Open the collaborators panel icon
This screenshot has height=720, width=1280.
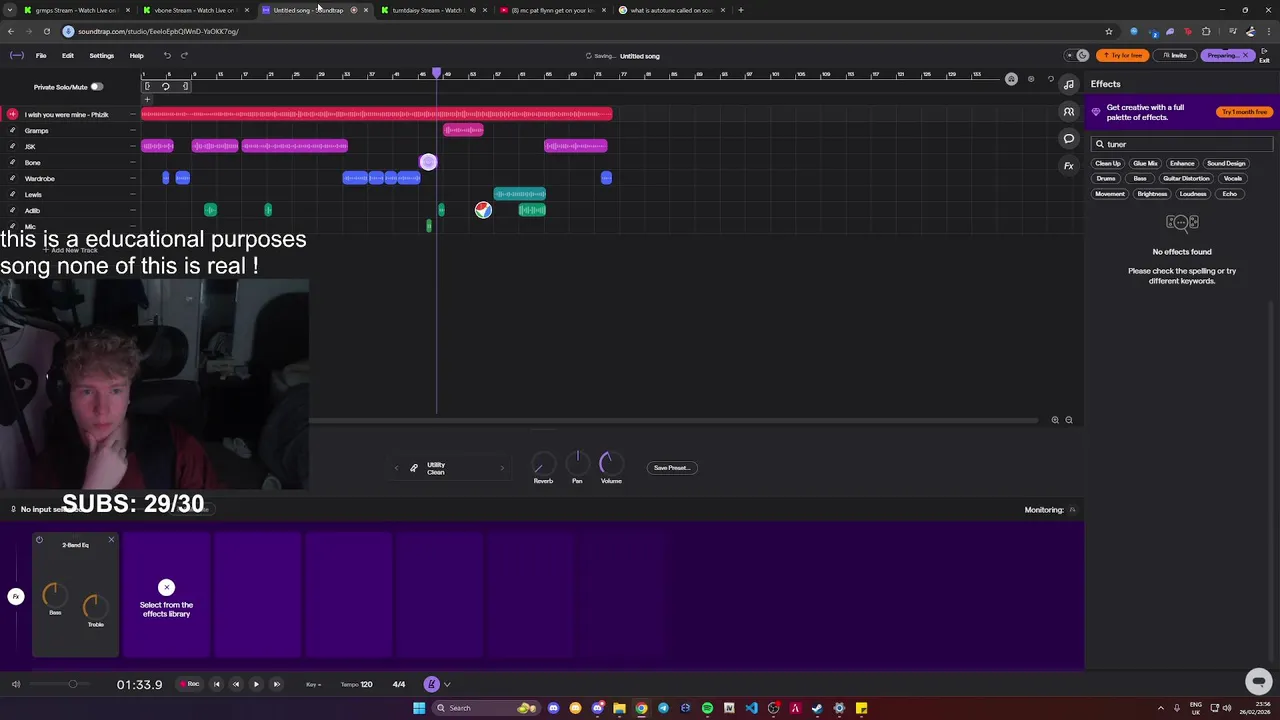[1069, 111]
